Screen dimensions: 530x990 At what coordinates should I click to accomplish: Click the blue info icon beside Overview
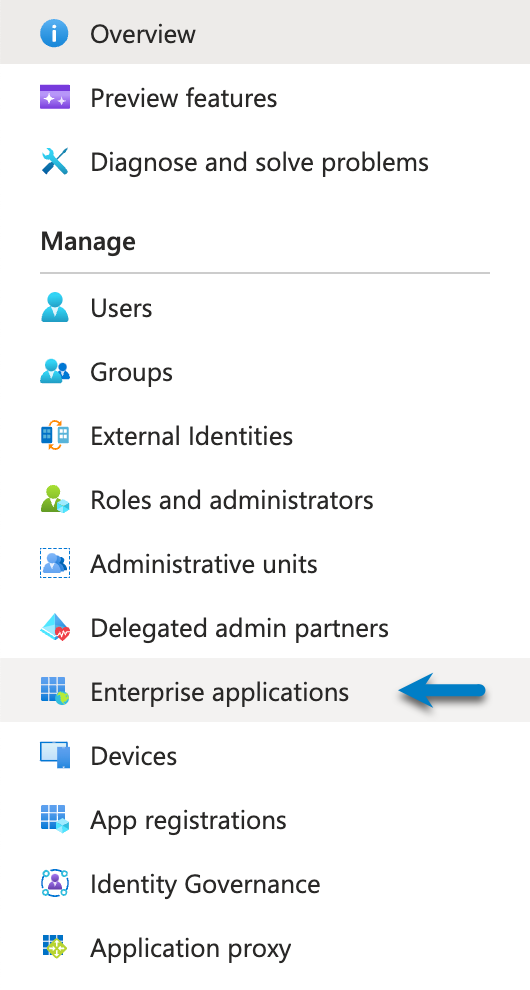[x=54, y=33]
